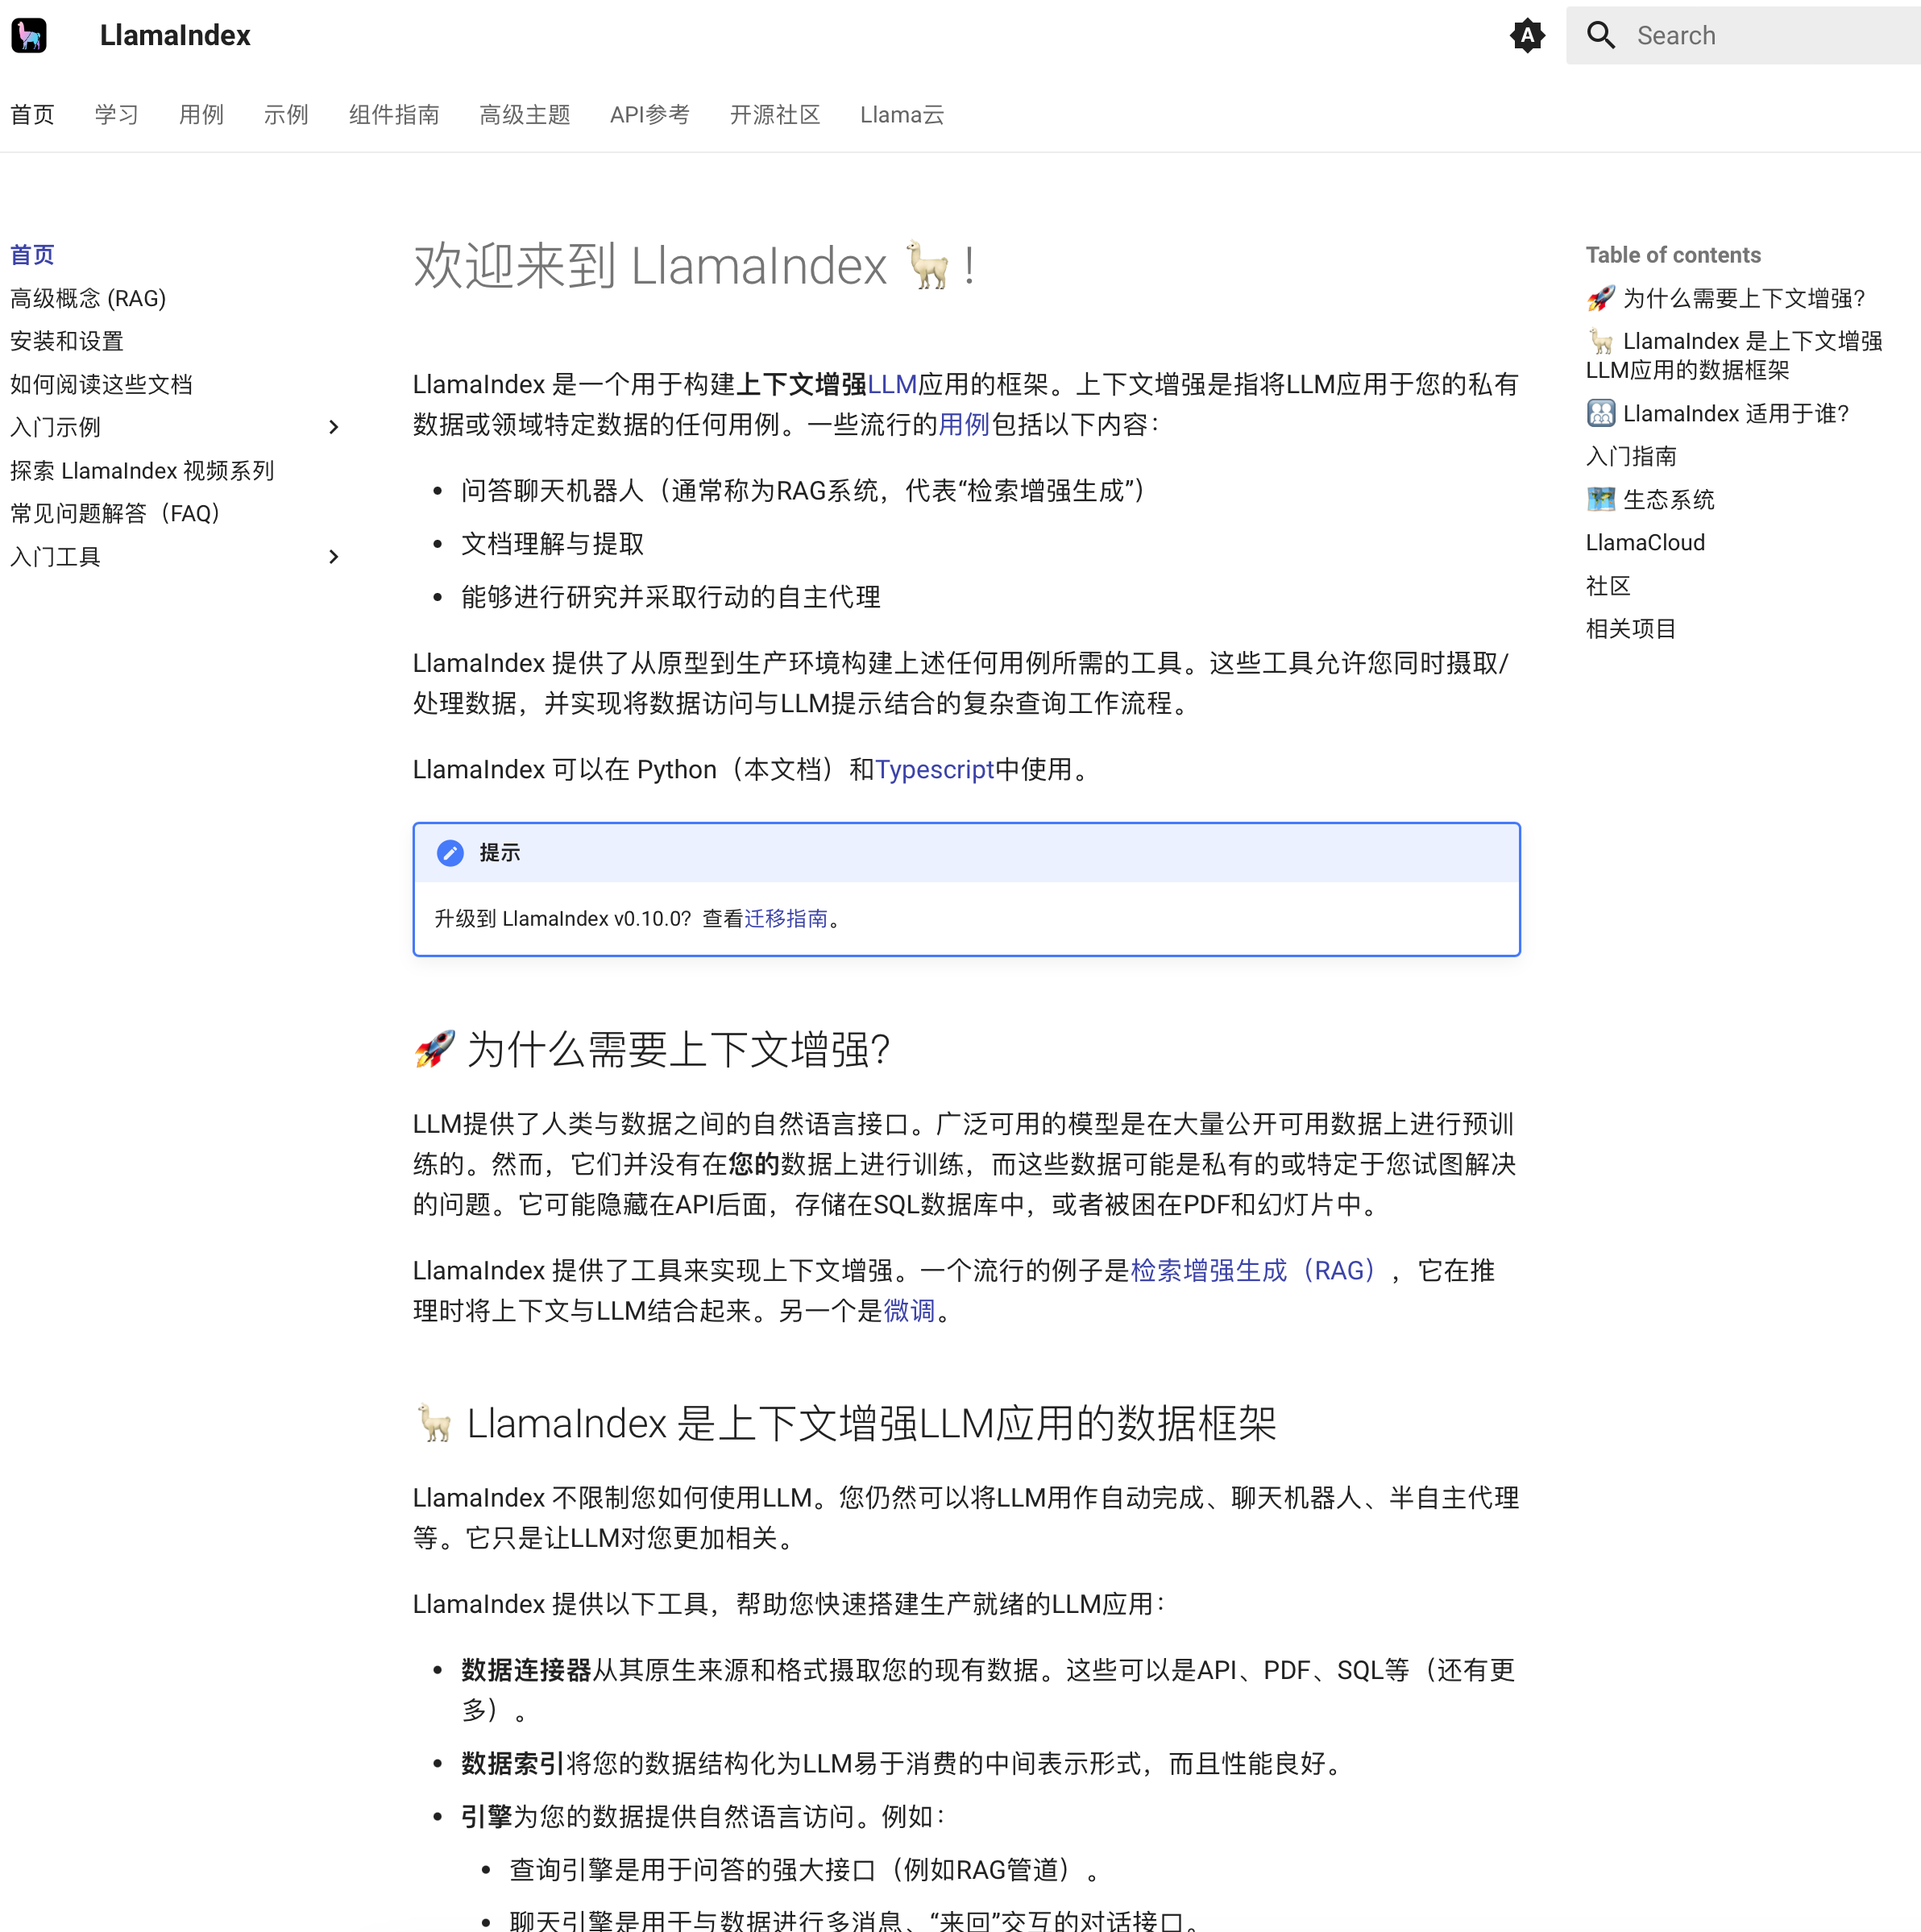1921x1932 pixels.
Task: Click the rocket emoji in 为什么需要上下文增强 heading
Action: pyautogui.click(x=434, y=1049)
